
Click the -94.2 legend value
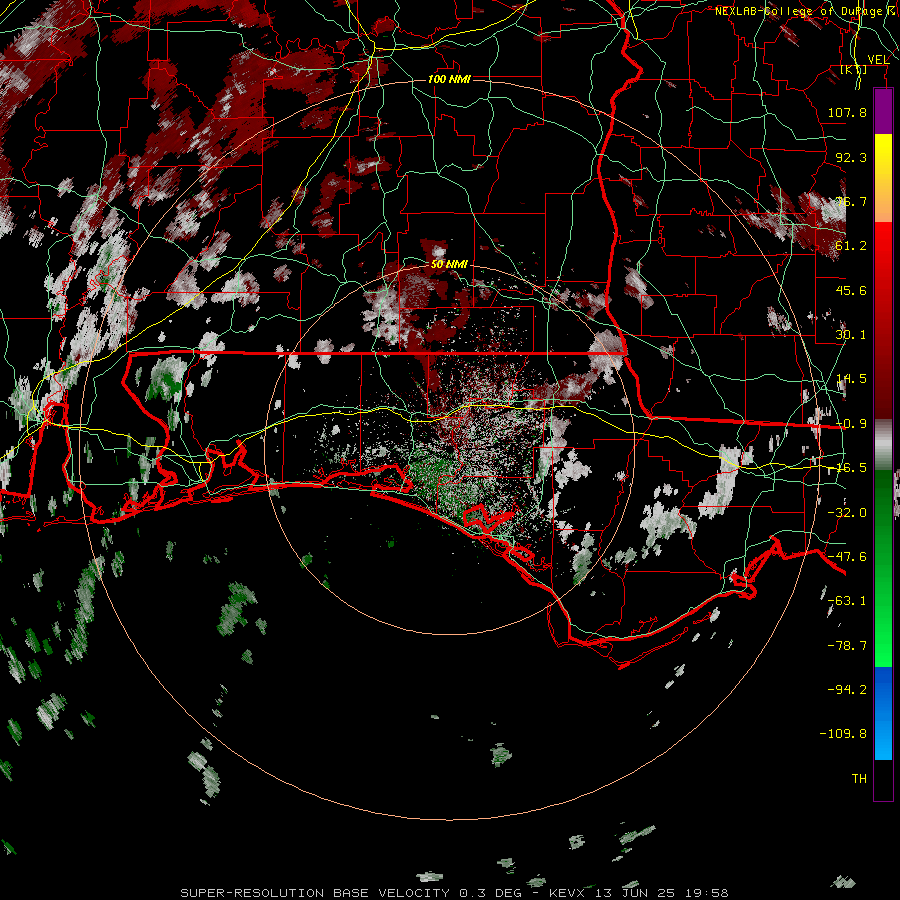(847, 690)
